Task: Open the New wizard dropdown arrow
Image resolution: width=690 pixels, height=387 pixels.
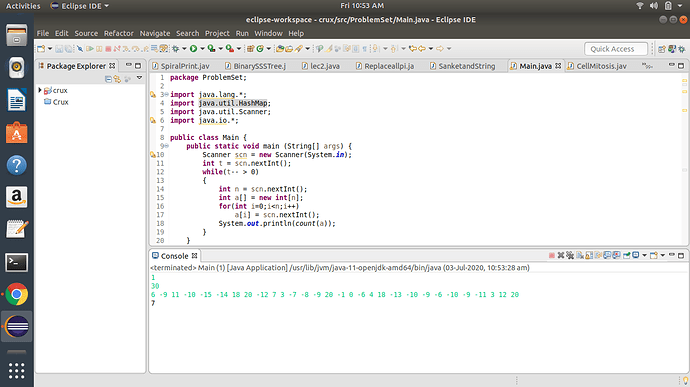Action: tap(50, 48)
